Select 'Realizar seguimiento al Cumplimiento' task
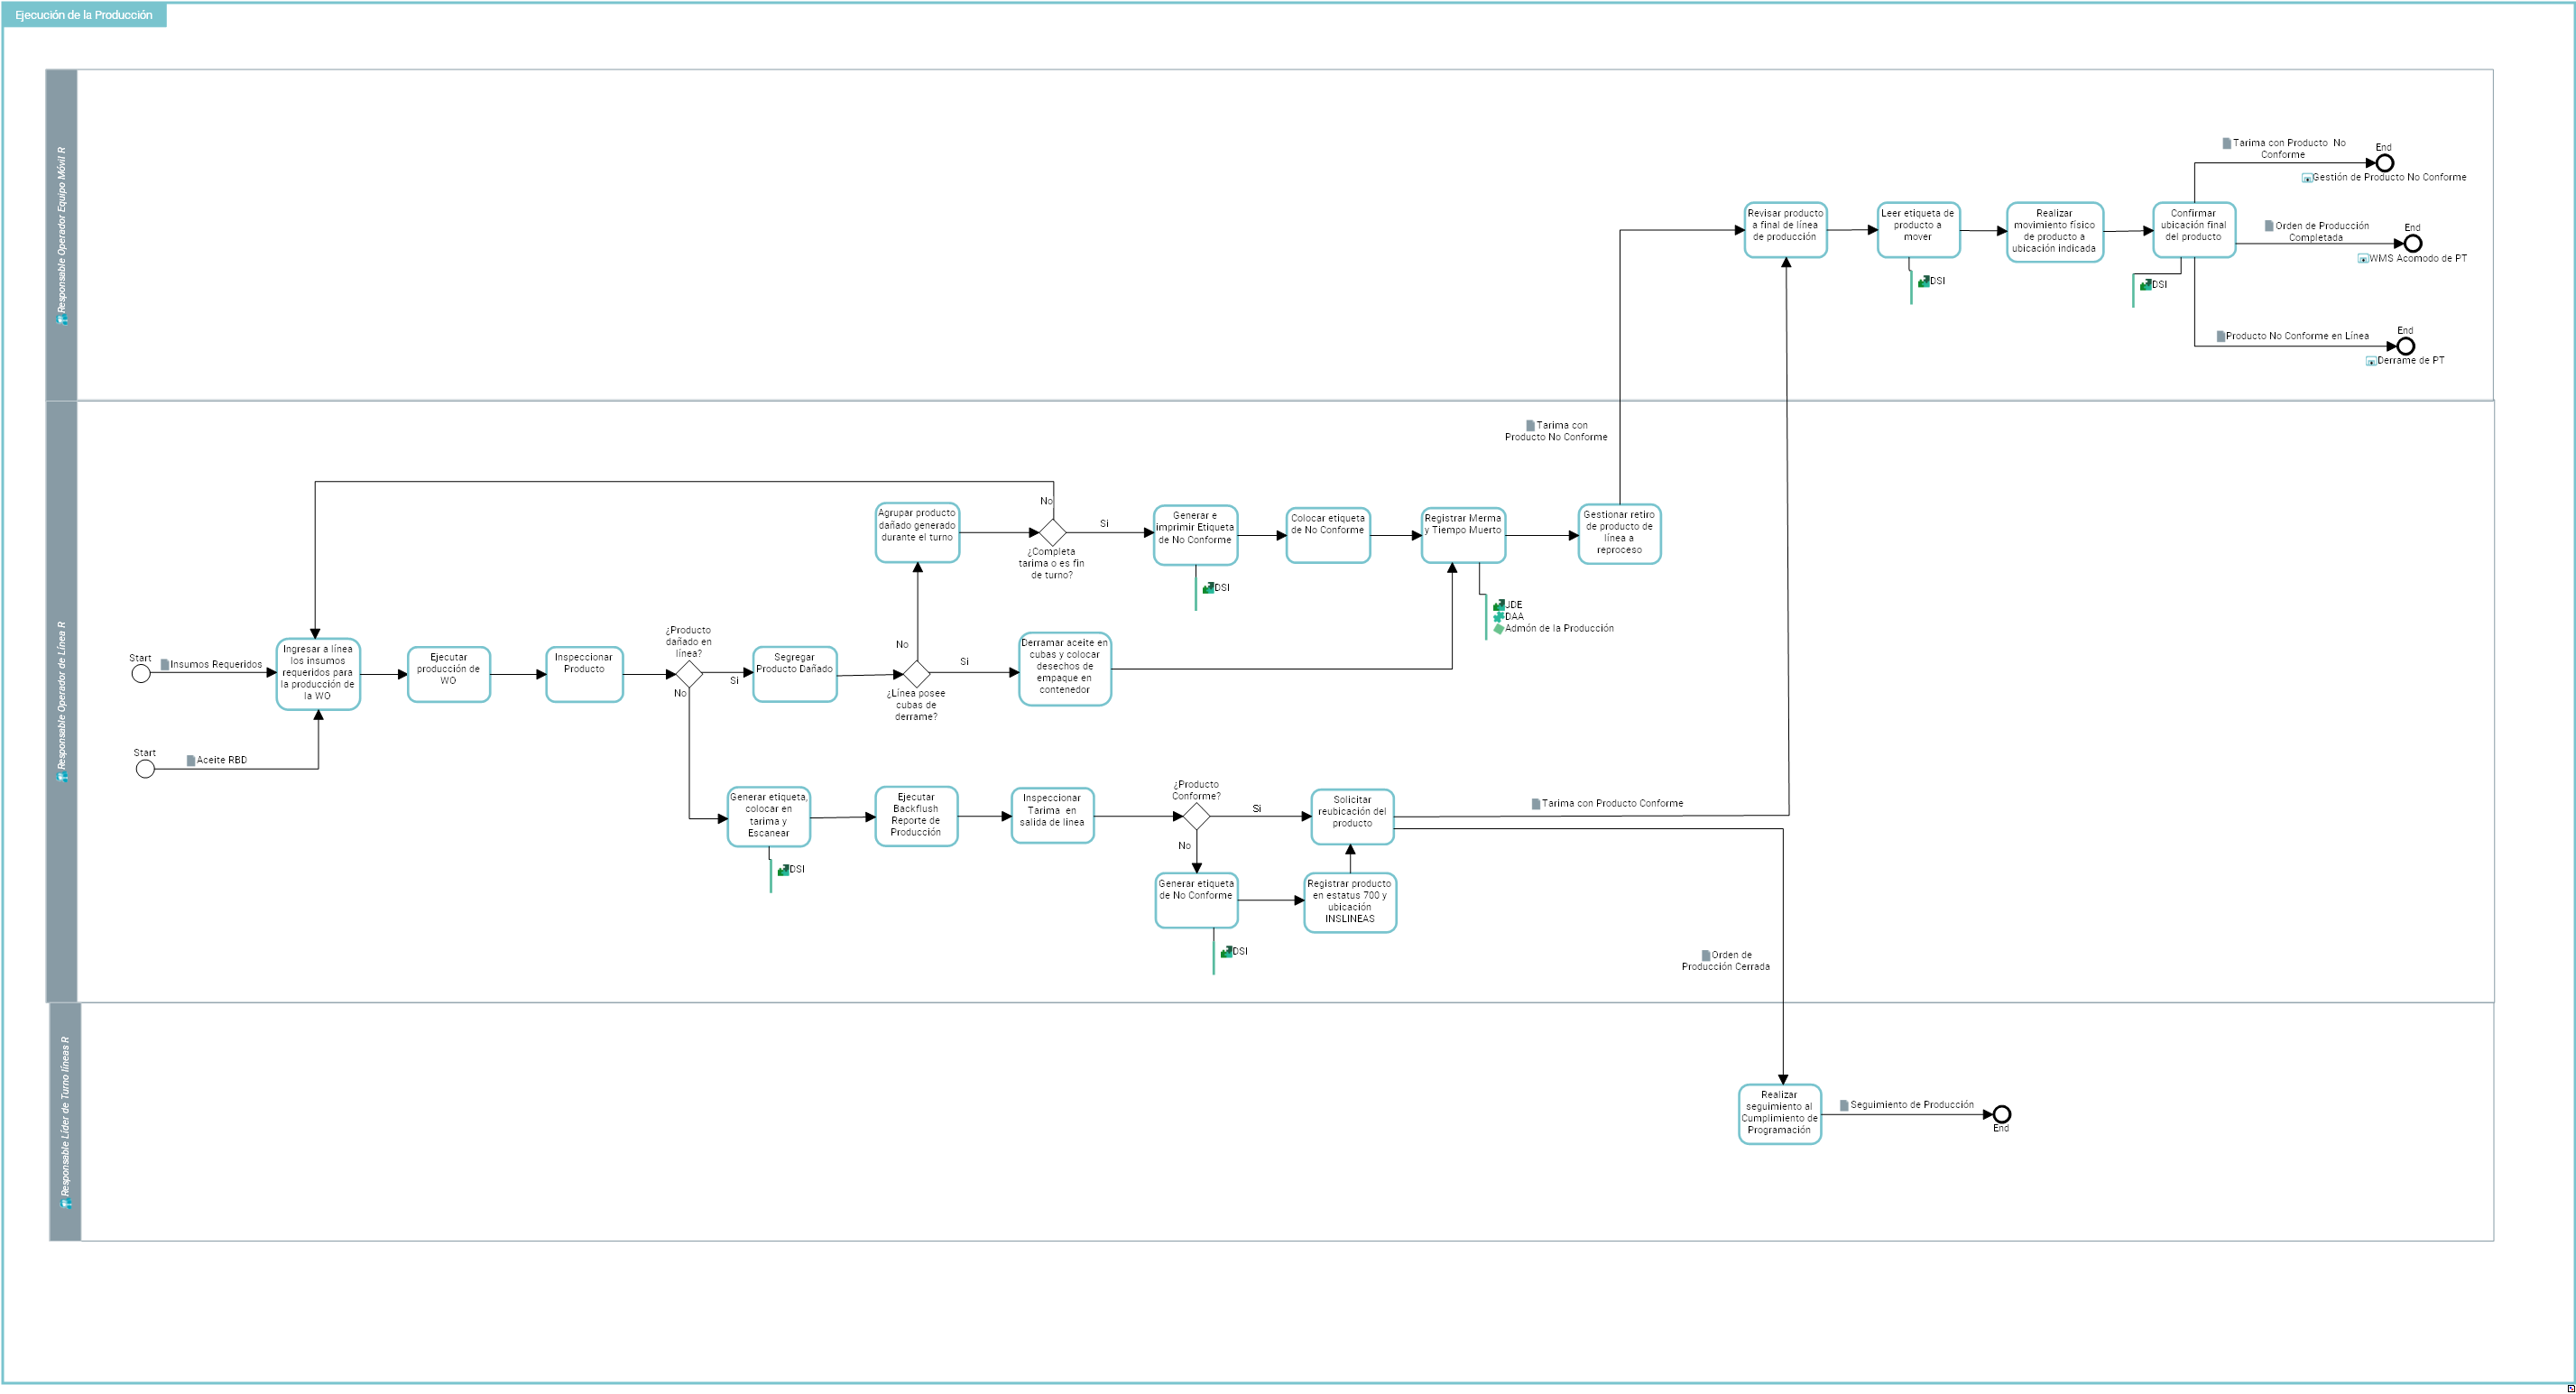The image size is (2576, 1394). click(x=1779, y=1114)
